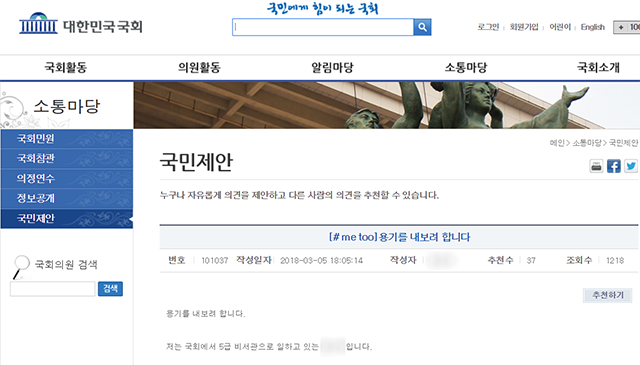The height and width of the screenshot is (365, 640).
Task: Select 국회참관 in the sidebar
Action: 67,158
